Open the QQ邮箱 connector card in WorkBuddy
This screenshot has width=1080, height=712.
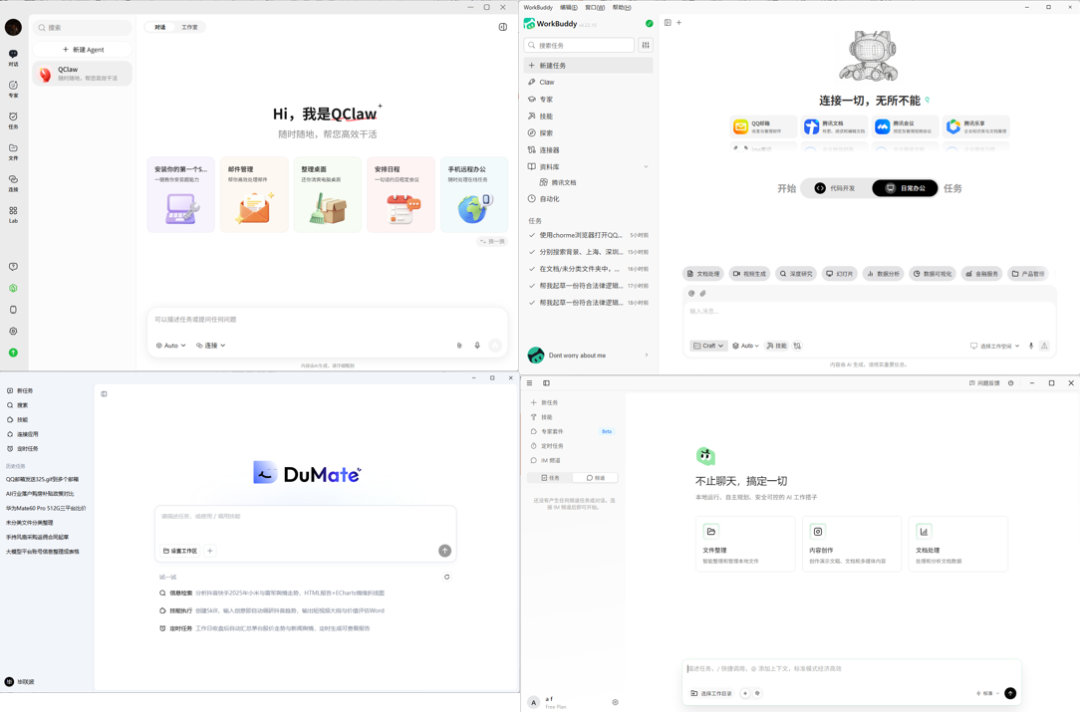(x=763, y=127)
